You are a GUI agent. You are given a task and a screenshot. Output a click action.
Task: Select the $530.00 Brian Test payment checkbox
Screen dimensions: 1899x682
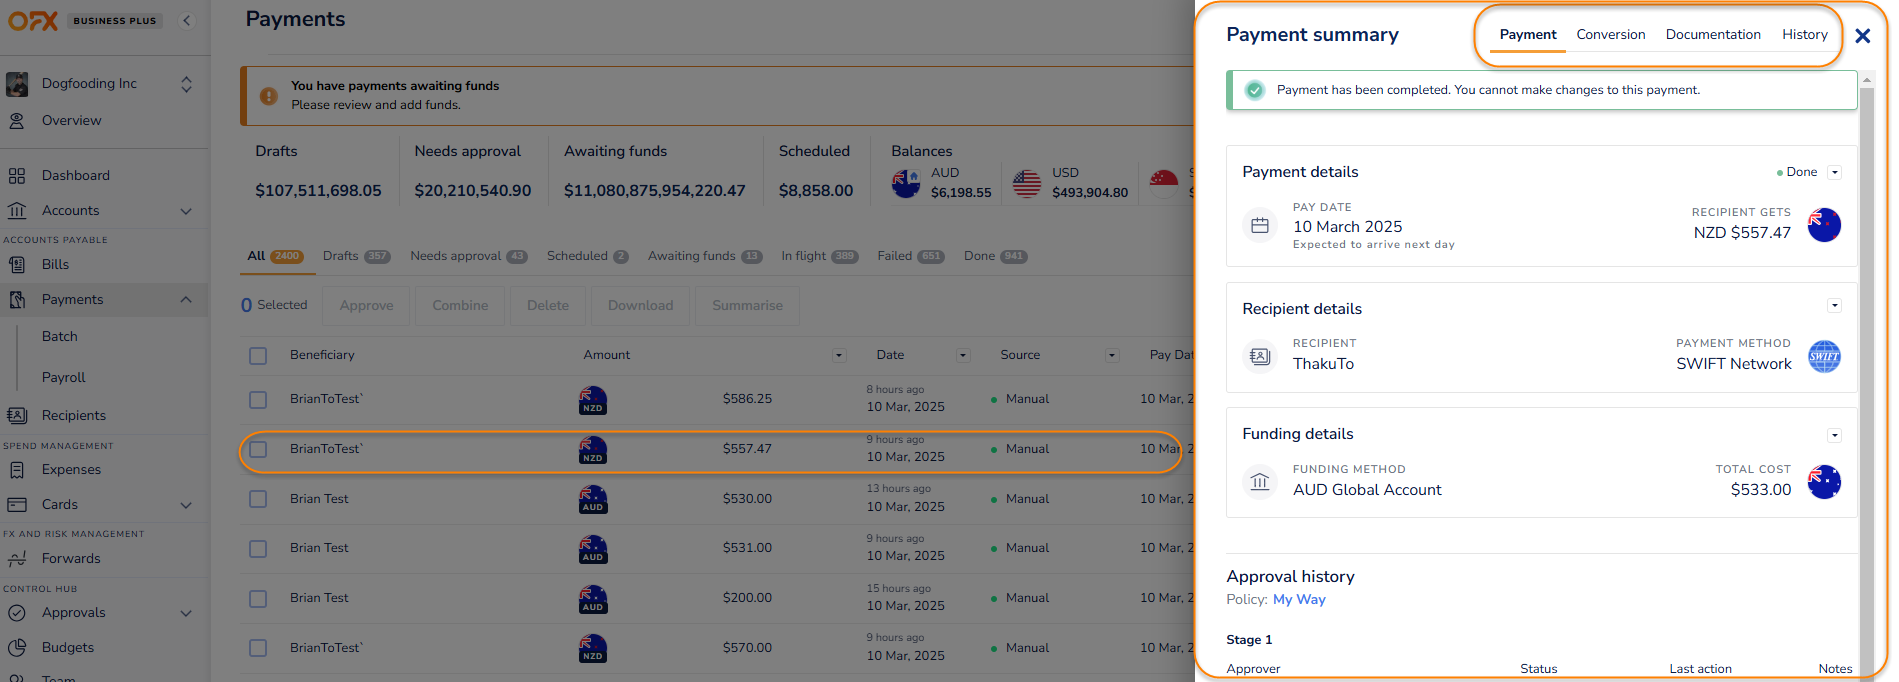[258, 499]
